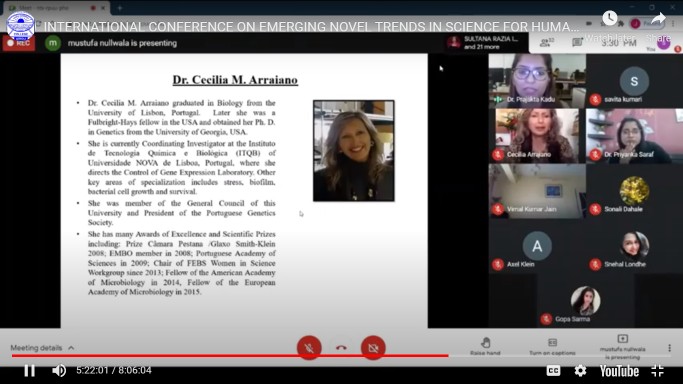Image resolution: width=683 pixels, height=384 pixels.
Task: Expand Meeting details chevron
Action: coord(71,348)
